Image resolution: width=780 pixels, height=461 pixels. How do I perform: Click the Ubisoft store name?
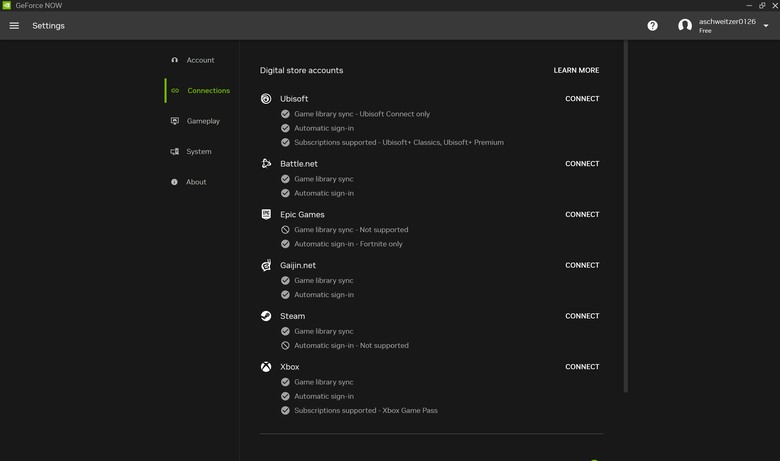tap(294, 98)
